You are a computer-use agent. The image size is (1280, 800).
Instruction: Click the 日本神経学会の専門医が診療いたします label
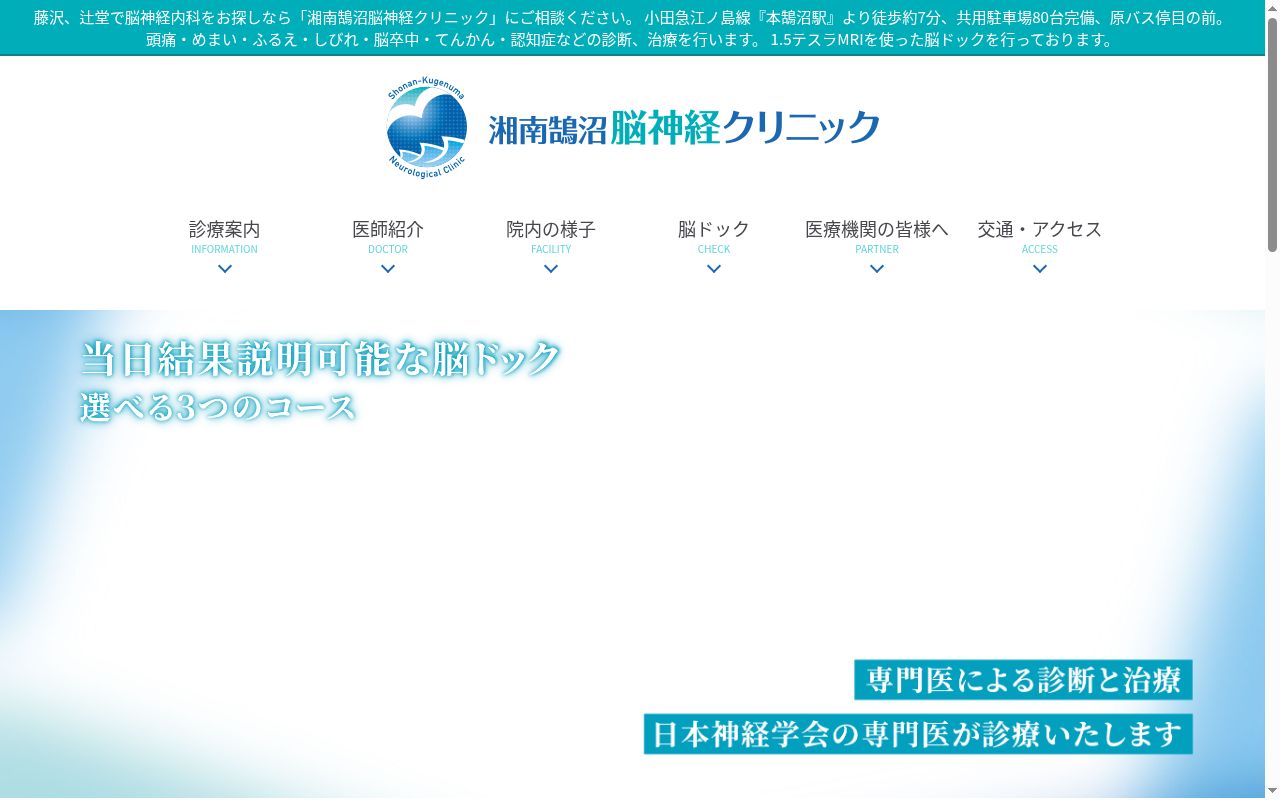point(918,734)
